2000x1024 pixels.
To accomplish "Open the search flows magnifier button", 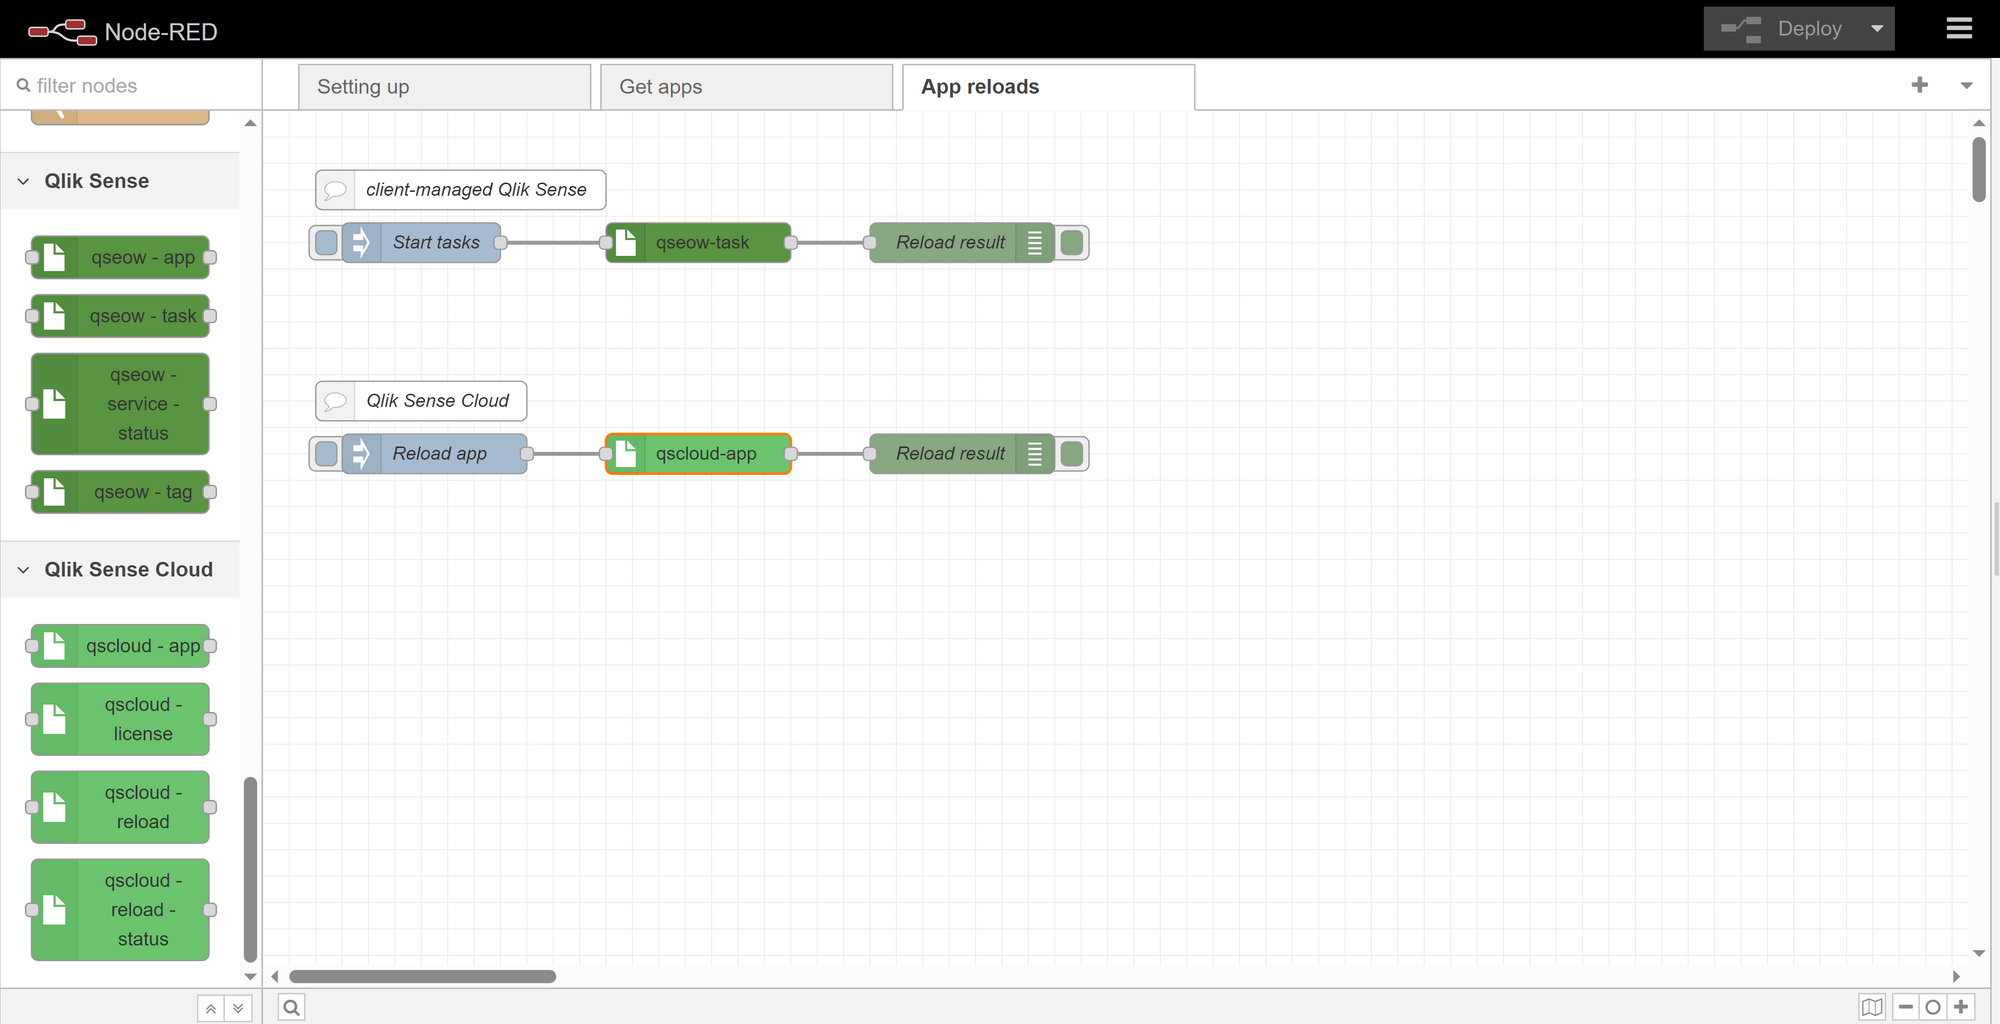I will [x=291, y=1007].
